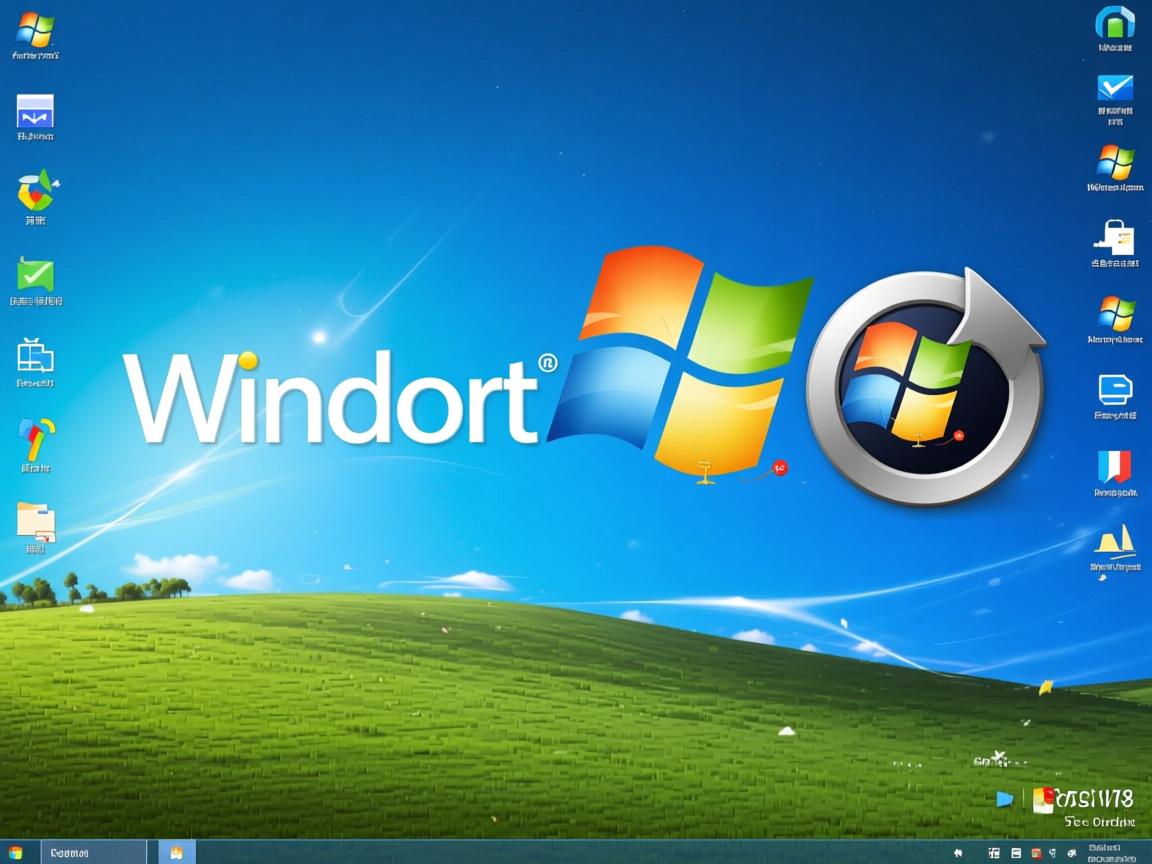Open the blue window-layout shortcut on left desktop
Viewport: 1152px width, 864px height.
pos(36,356)
